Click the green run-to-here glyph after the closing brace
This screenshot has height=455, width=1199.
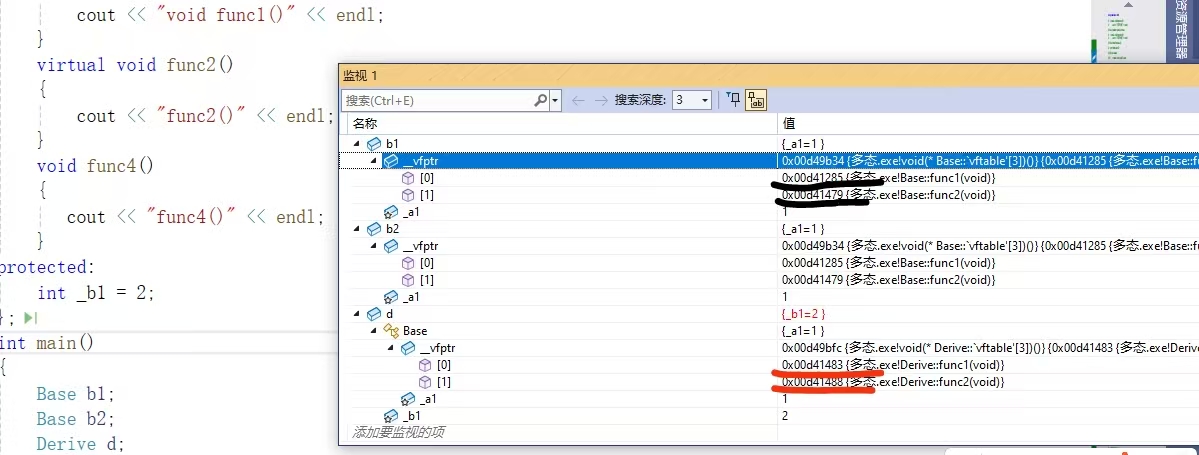coord(30,317)
